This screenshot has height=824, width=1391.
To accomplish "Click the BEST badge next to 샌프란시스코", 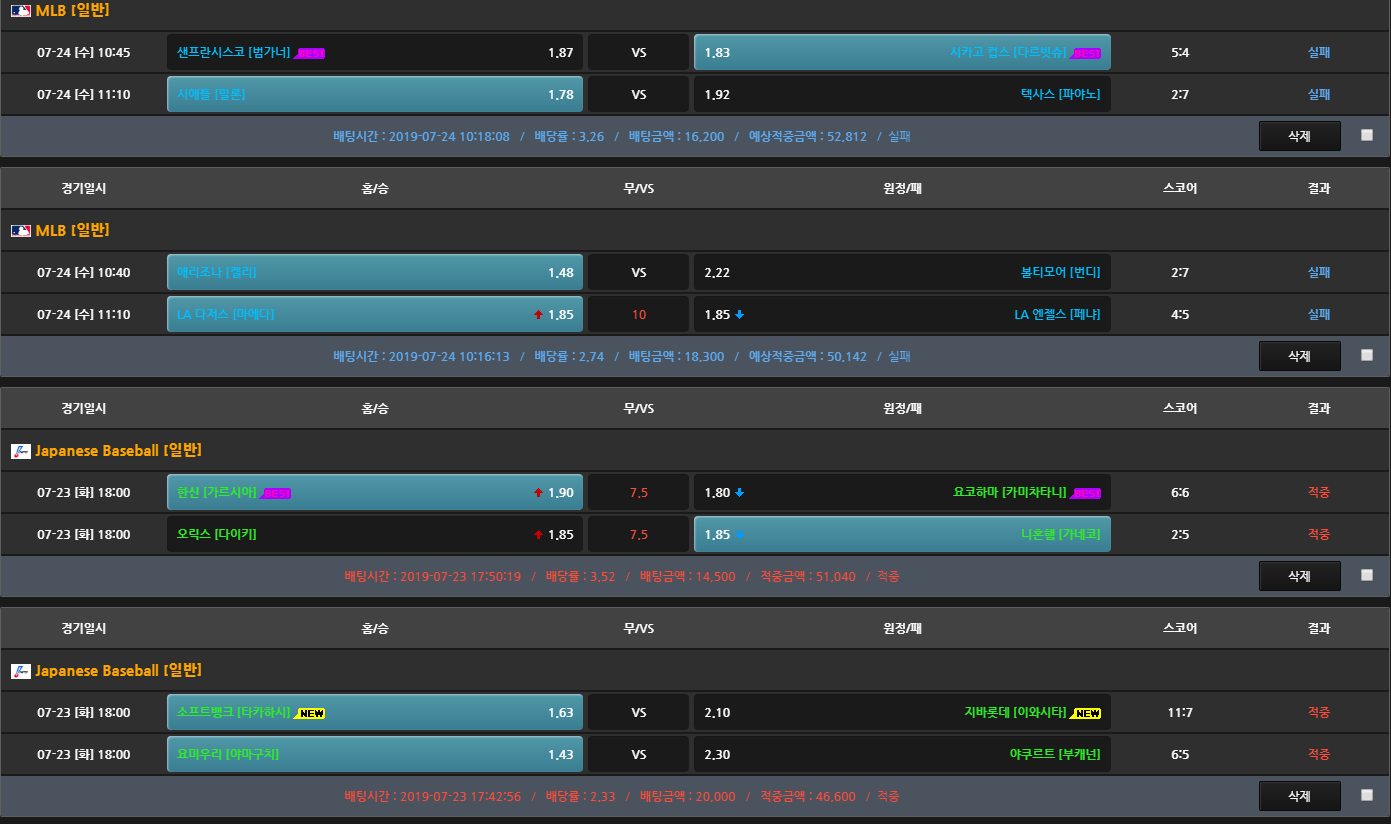I will [310, 54].
